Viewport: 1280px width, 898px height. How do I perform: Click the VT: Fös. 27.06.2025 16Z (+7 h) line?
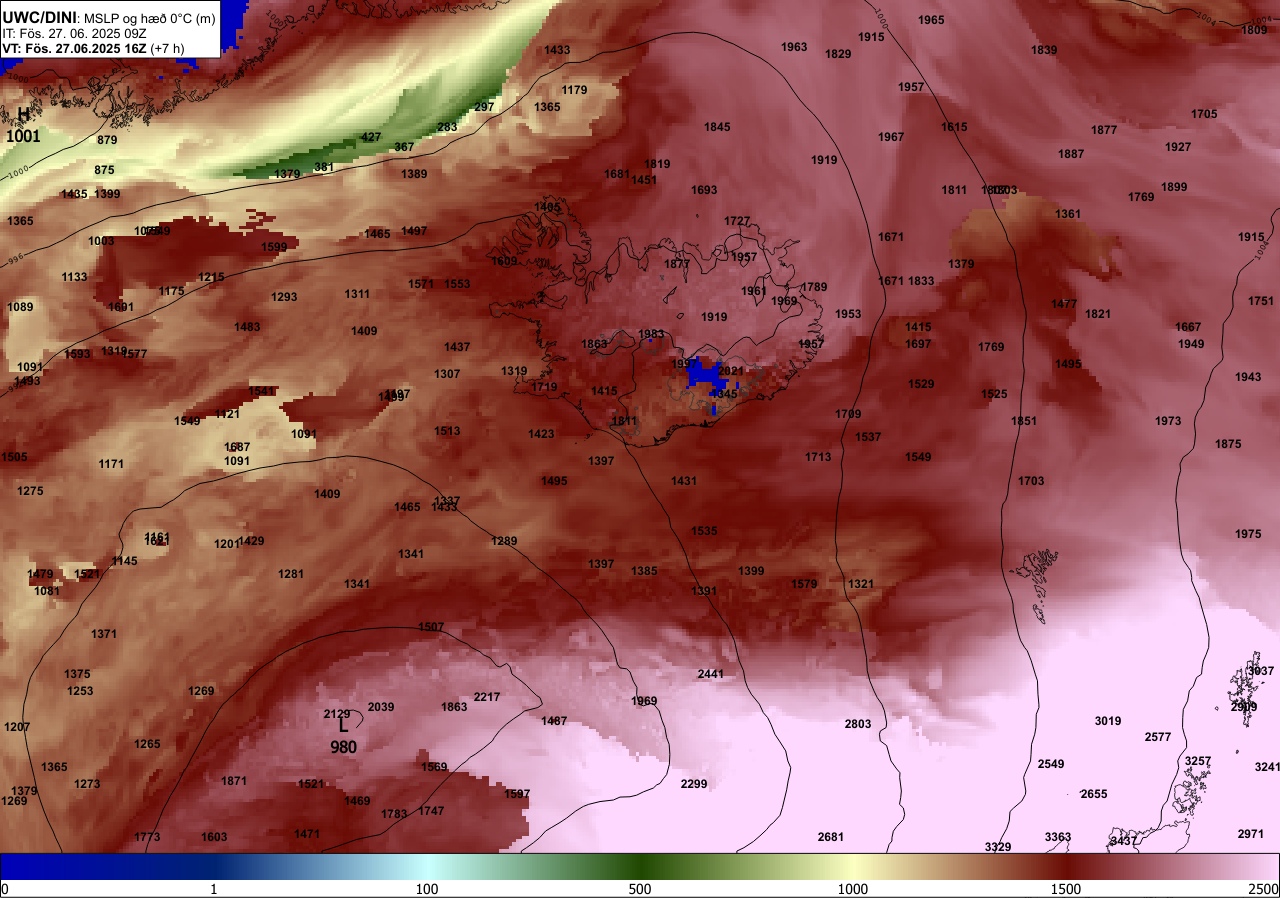[94, 48]
